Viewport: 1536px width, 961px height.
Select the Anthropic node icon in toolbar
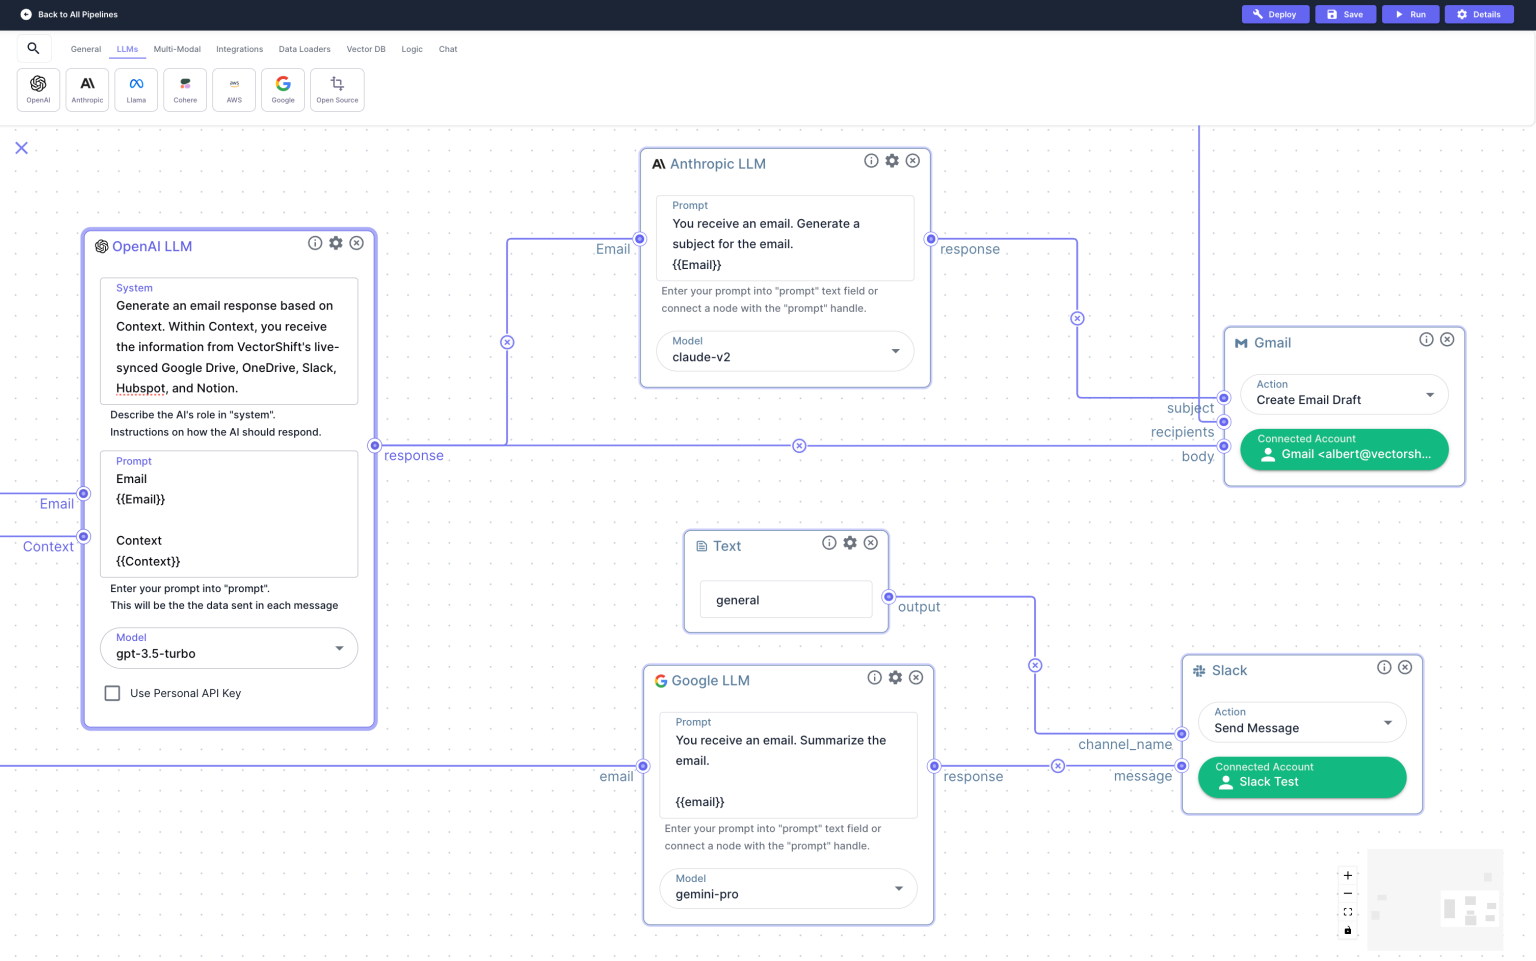pyautogui.click(x=87, y=89)
